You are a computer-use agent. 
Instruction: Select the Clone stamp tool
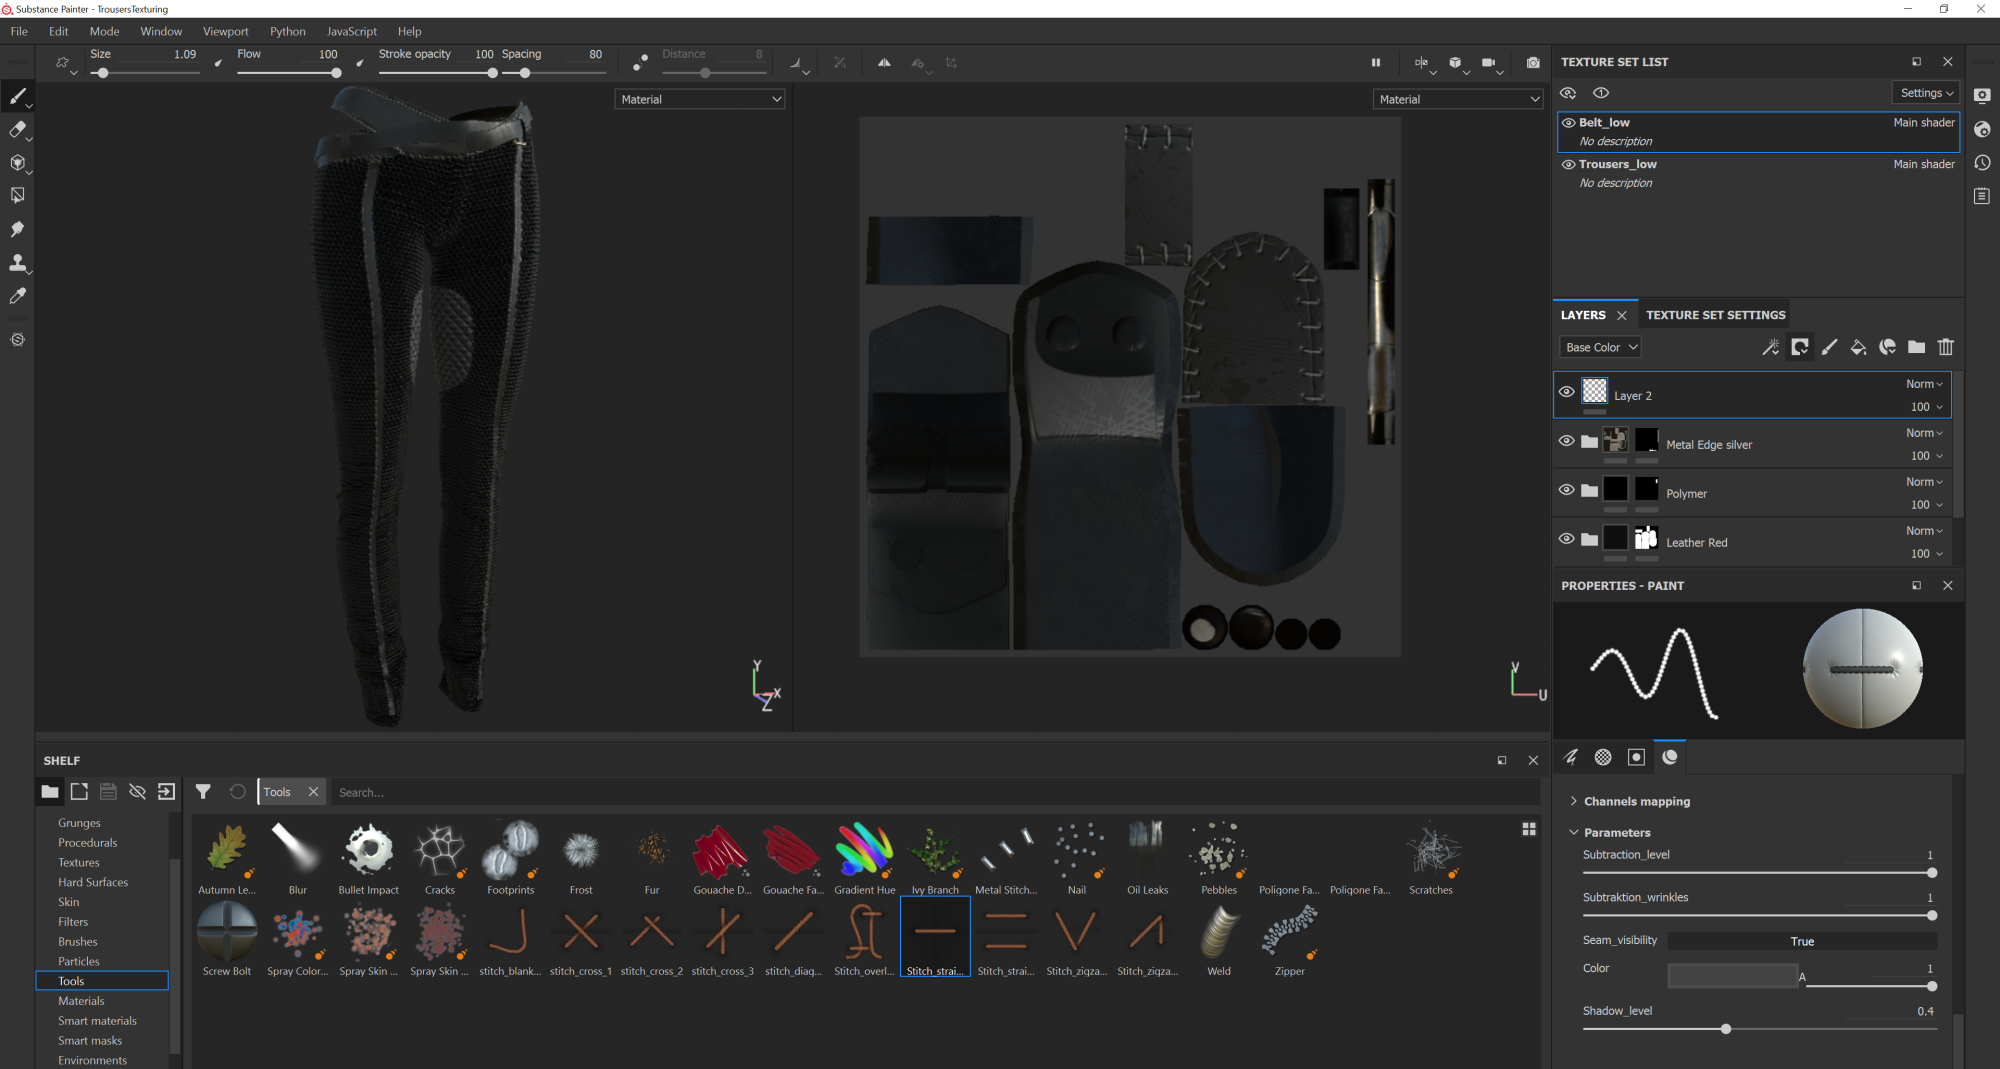tap(17, 263)
